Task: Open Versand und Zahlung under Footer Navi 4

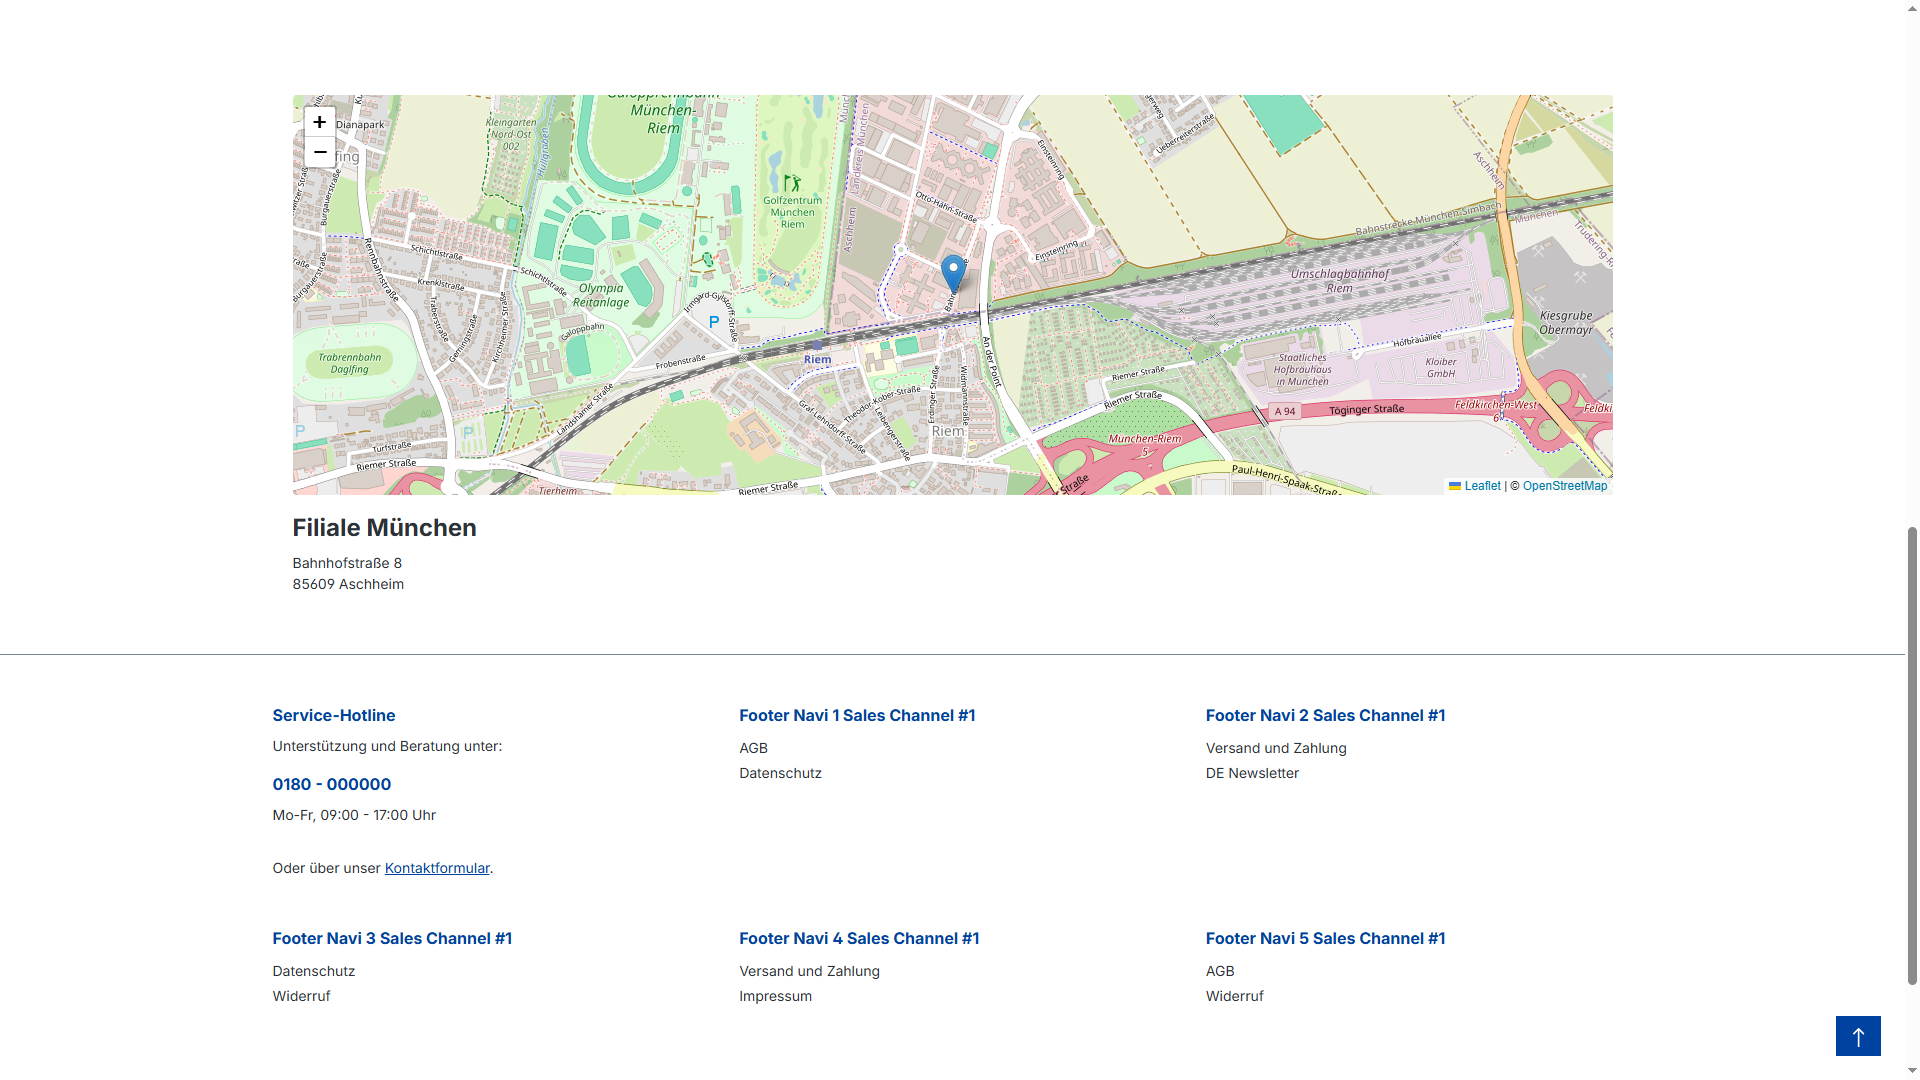Action: (x=809, y=971)
